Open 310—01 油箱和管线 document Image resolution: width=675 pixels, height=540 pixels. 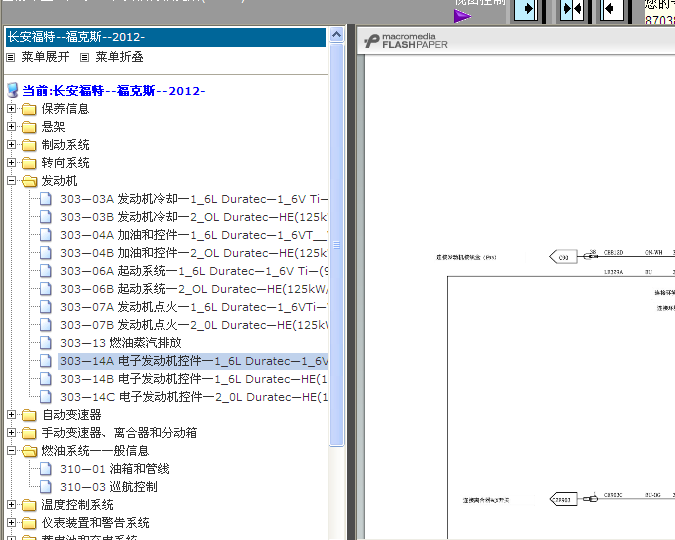tap(115, 469)
